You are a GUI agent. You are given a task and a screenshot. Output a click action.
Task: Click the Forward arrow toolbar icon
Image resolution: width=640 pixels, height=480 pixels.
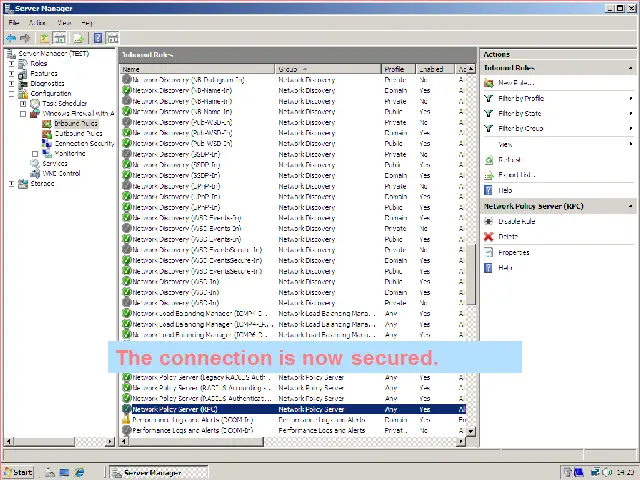pyautogui.click(x=25, y=38)
